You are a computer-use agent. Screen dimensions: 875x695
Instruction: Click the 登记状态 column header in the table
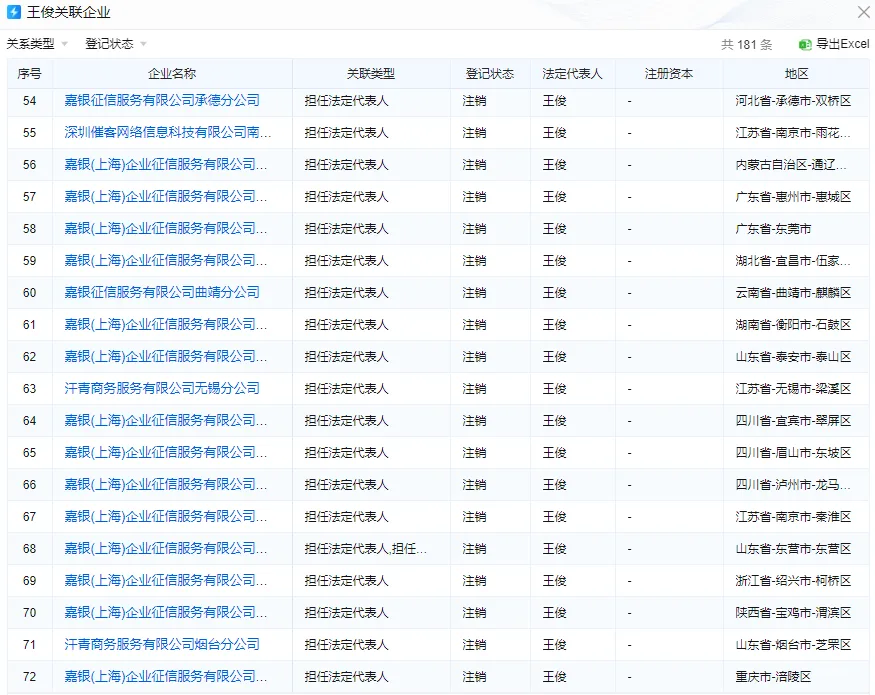(490, 74)
